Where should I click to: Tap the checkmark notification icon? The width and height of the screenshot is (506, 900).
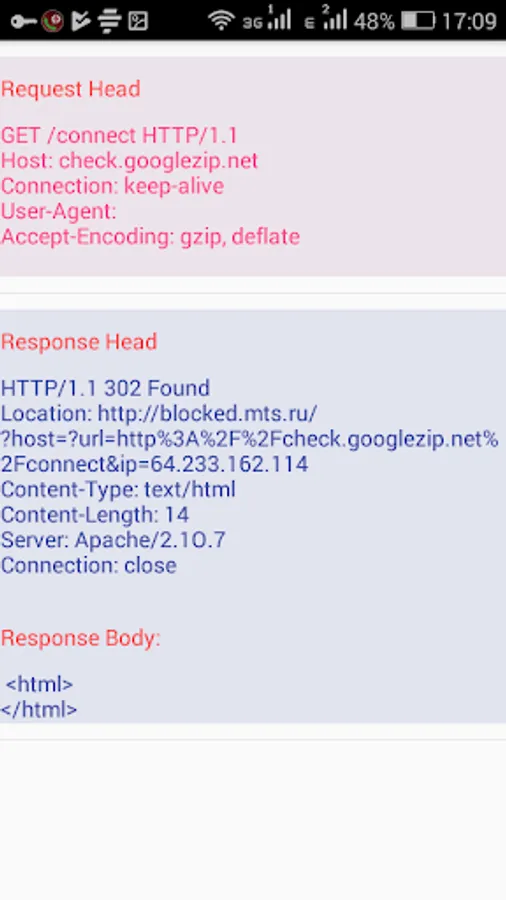click(x=80, y=21)
